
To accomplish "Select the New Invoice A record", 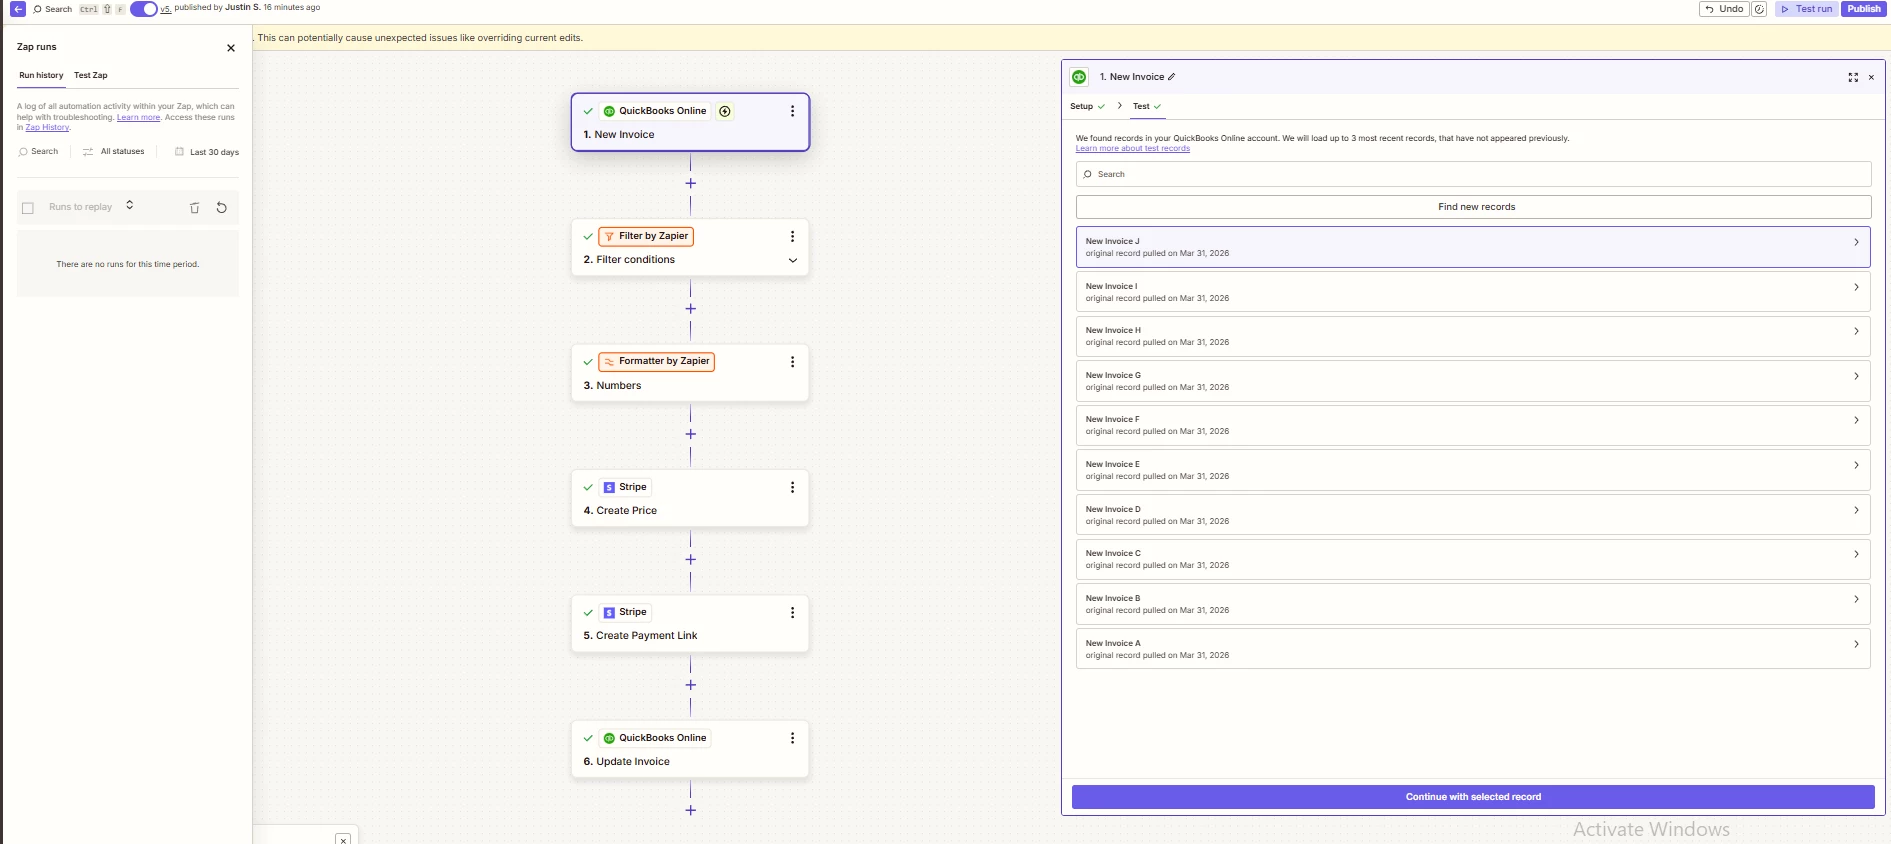I will (x=1473, y=649).
